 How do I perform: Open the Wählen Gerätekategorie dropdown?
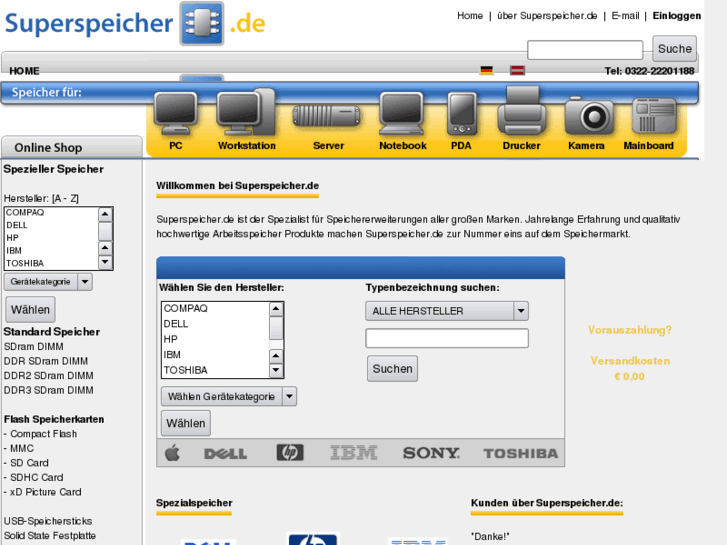(229, 397)
